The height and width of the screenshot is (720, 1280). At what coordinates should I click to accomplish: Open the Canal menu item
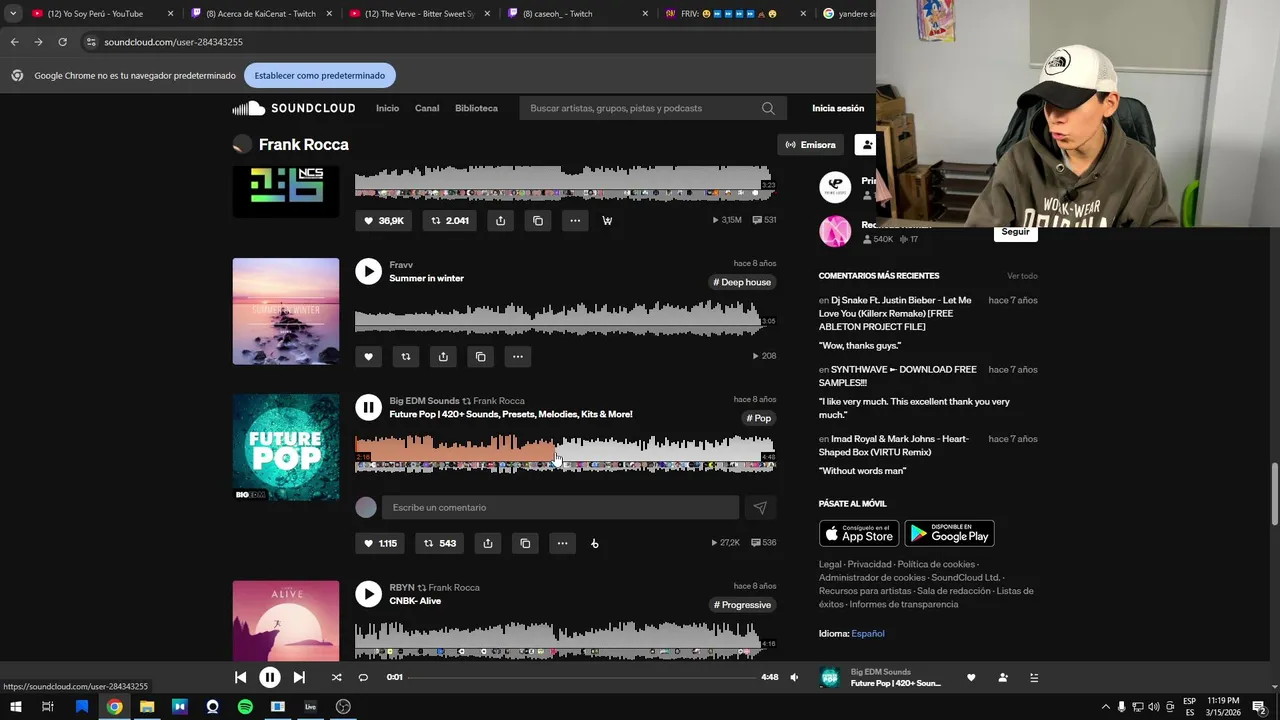pyautogui.click(x=427, y=108)
